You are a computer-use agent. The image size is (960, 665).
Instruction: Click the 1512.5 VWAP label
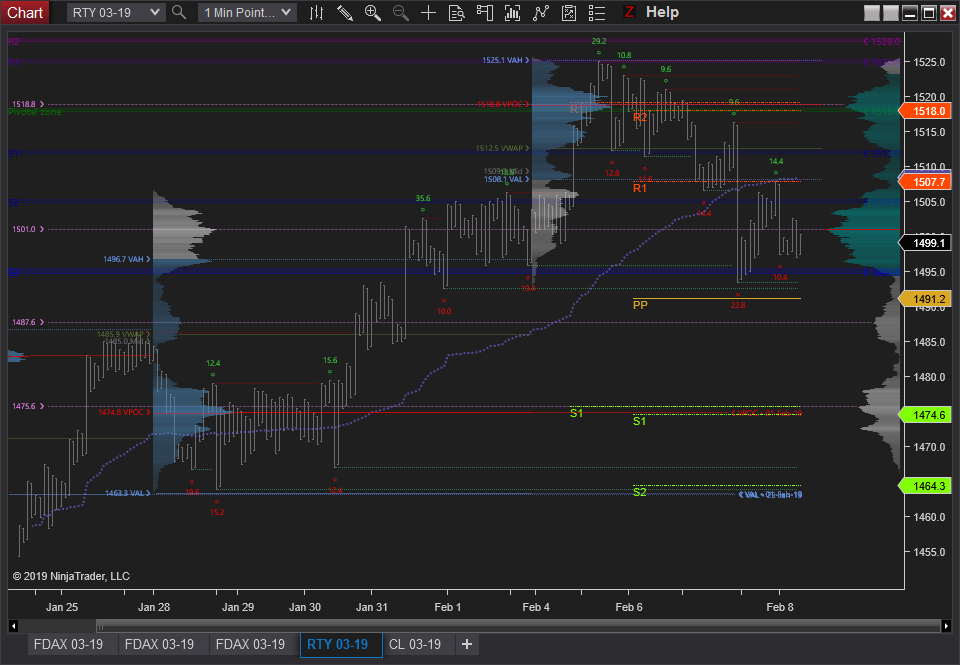pyautogui.click(x=503, y=148)
